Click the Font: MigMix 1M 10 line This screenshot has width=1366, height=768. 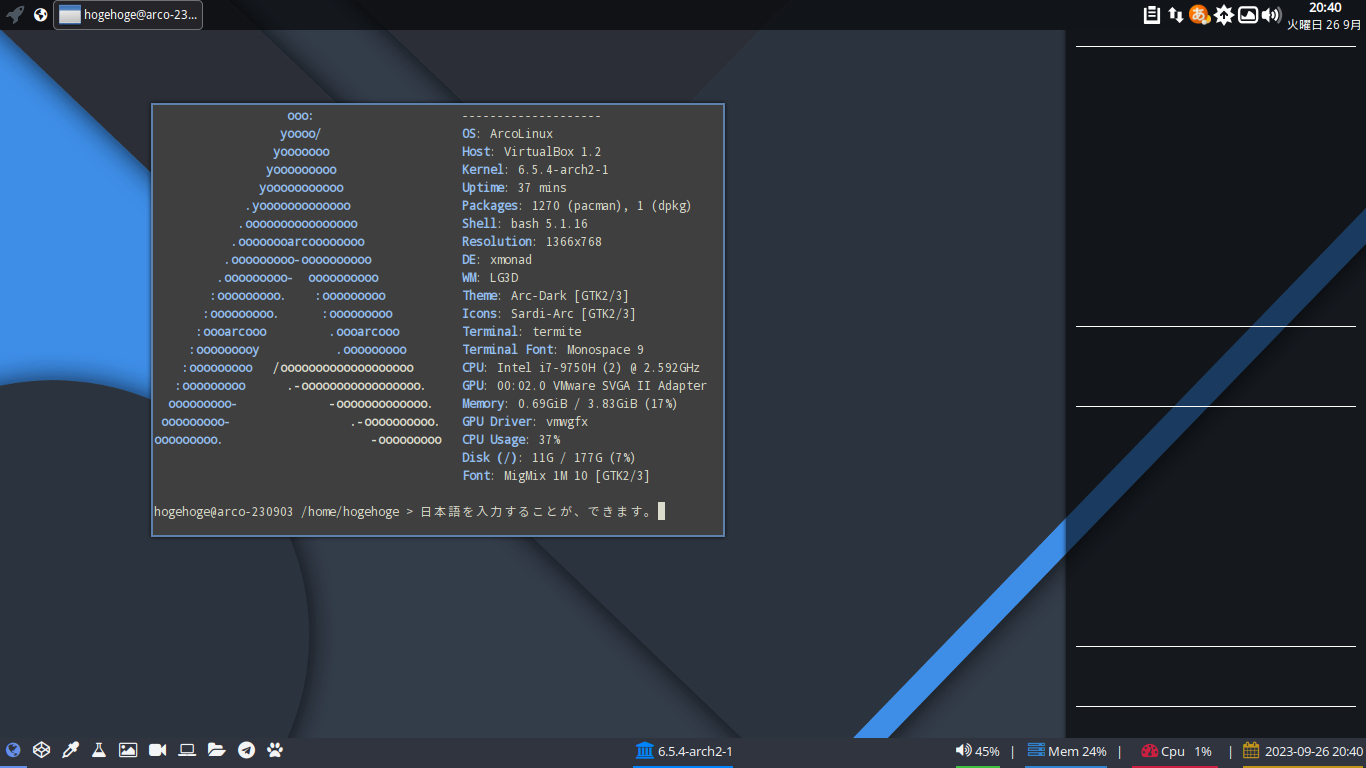(x=556, y=476)
